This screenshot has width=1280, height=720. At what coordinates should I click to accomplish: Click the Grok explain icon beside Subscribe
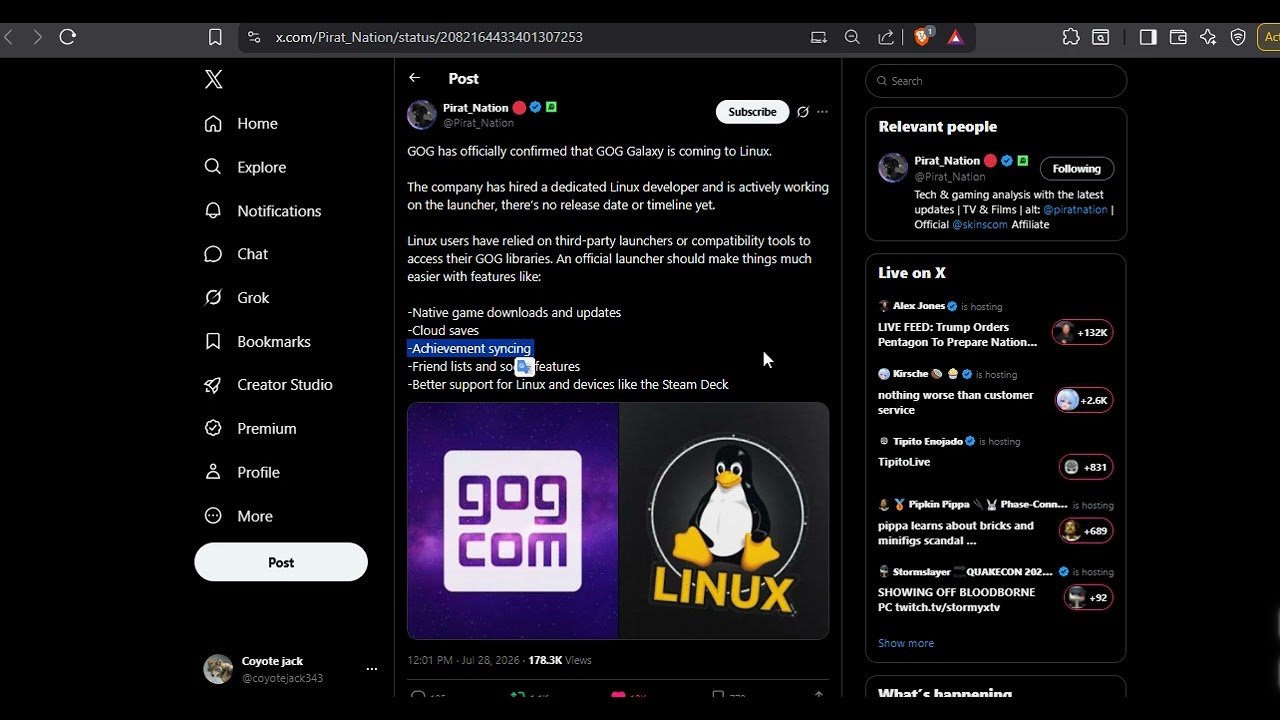click(x=802, y=112)
